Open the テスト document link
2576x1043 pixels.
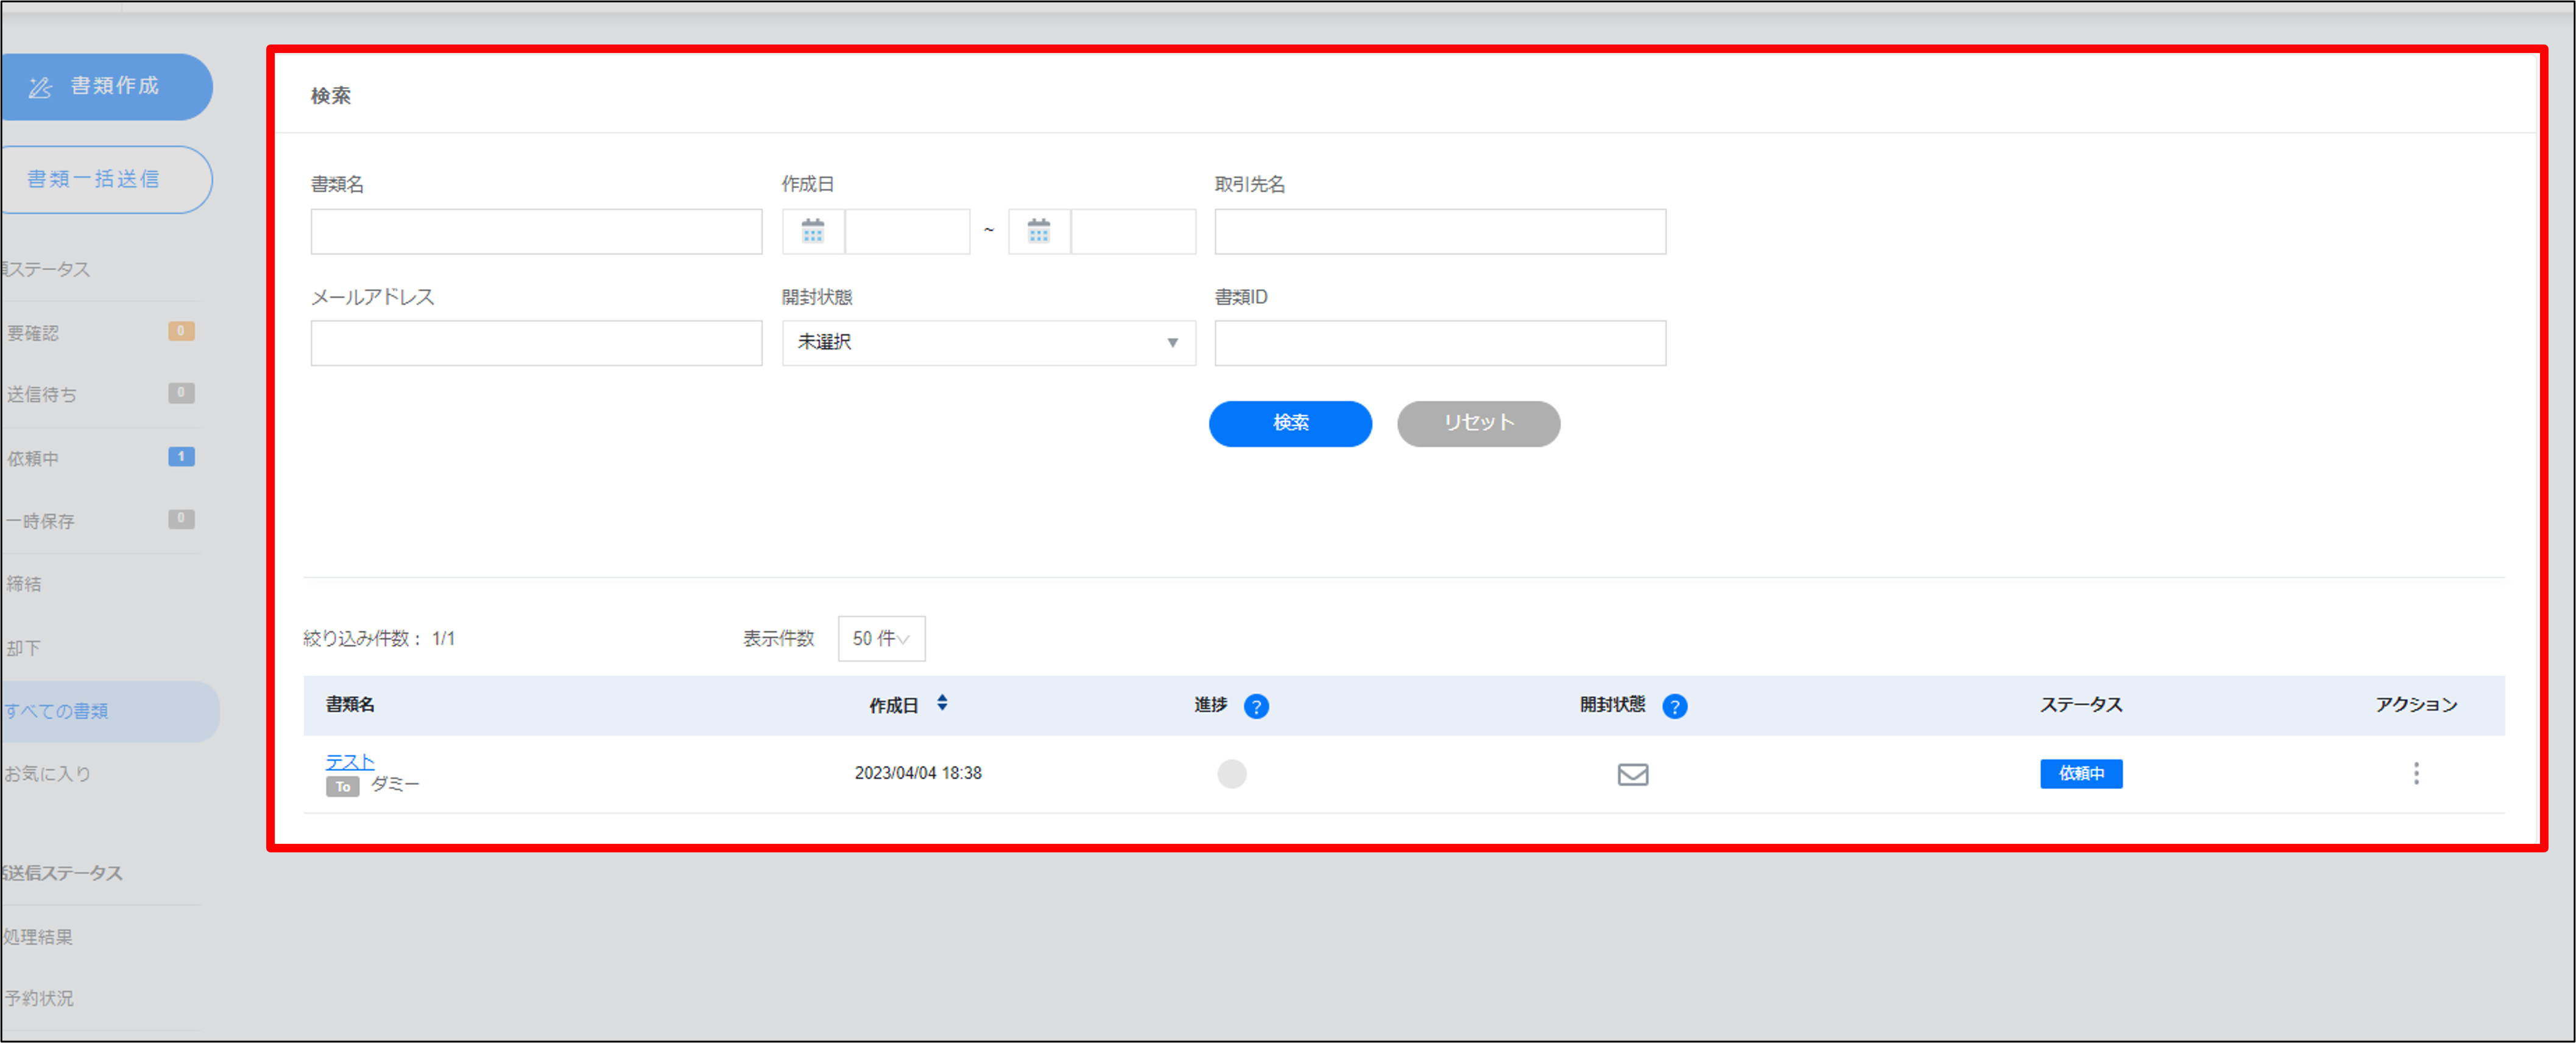pos(349,761)
